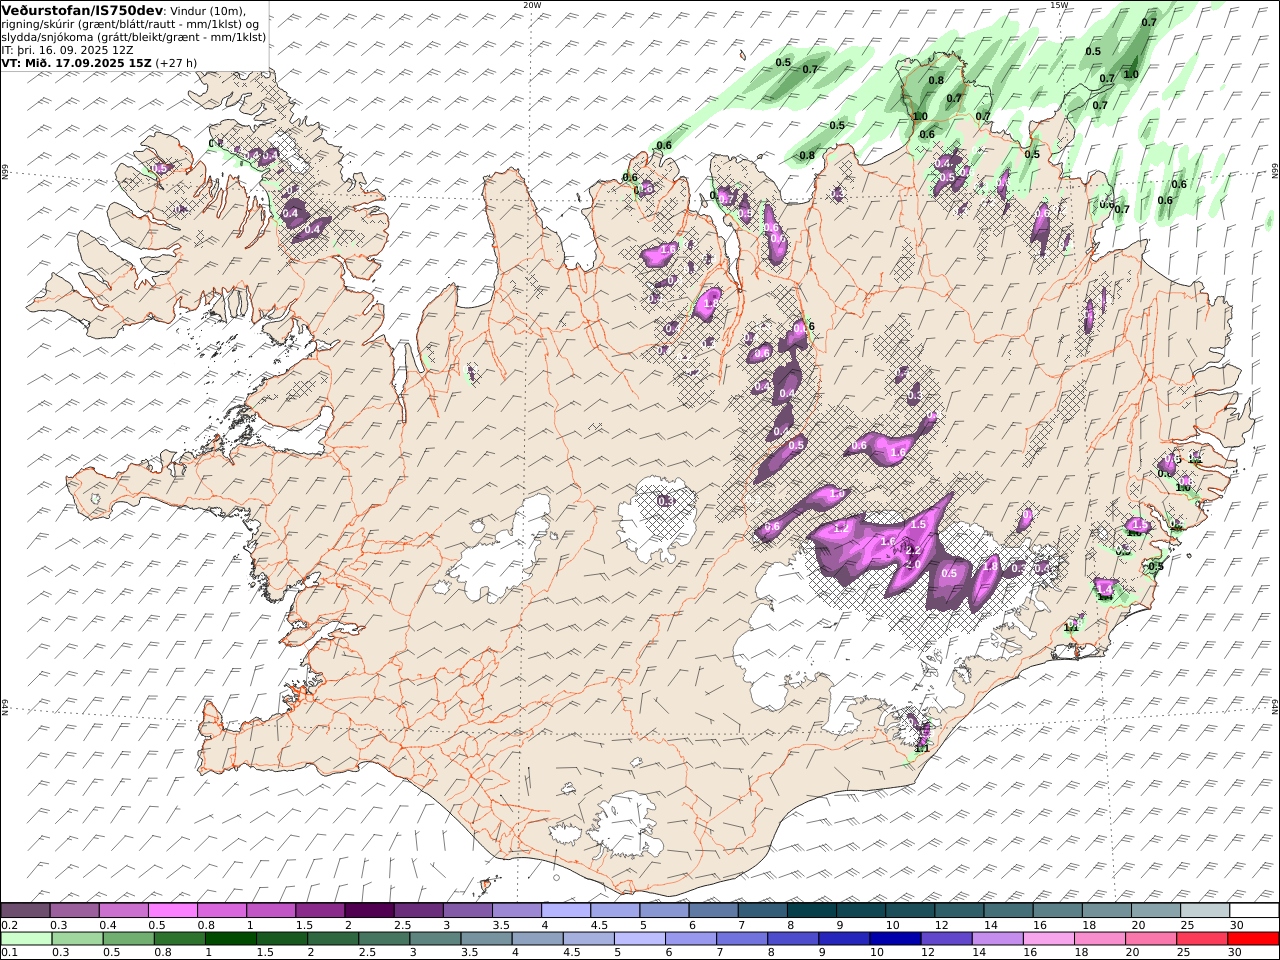Click the darkest purple top-row swatch at 2
This screenshot has width=1280, height=960.
(369, 911)
